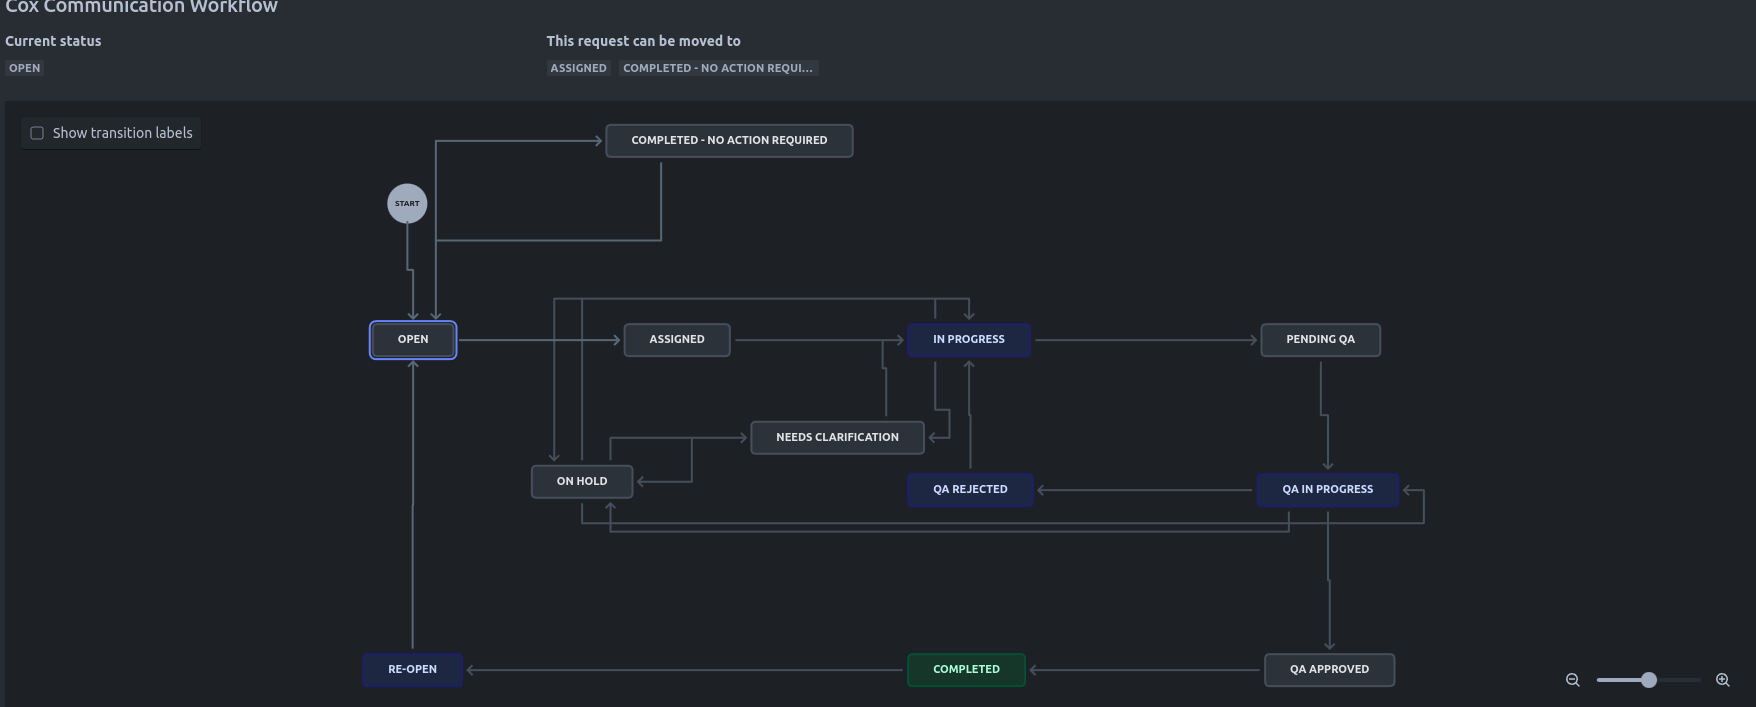Click the COMPLETED - NO ACTION REQUIRED diagram node
Viewport: 1756px width, 707px height.
pyautogui.click(x=729, y=141)
